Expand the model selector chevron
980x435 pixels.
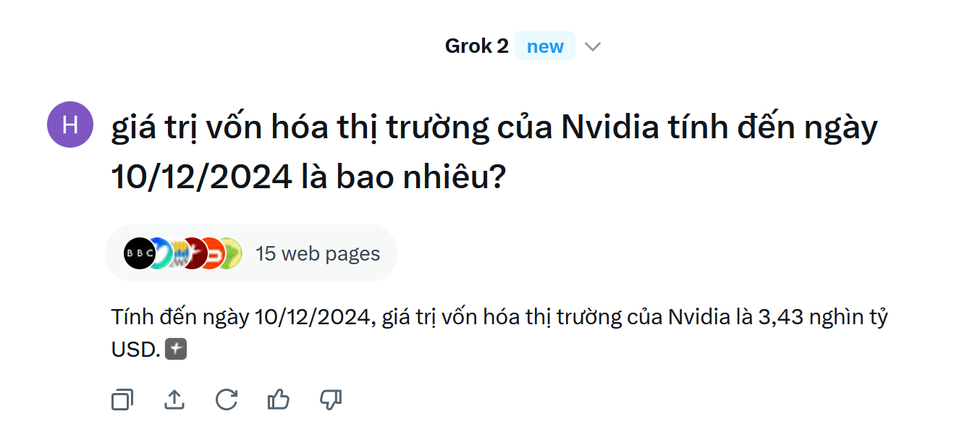pyautogui.click(x=592, y=47)
